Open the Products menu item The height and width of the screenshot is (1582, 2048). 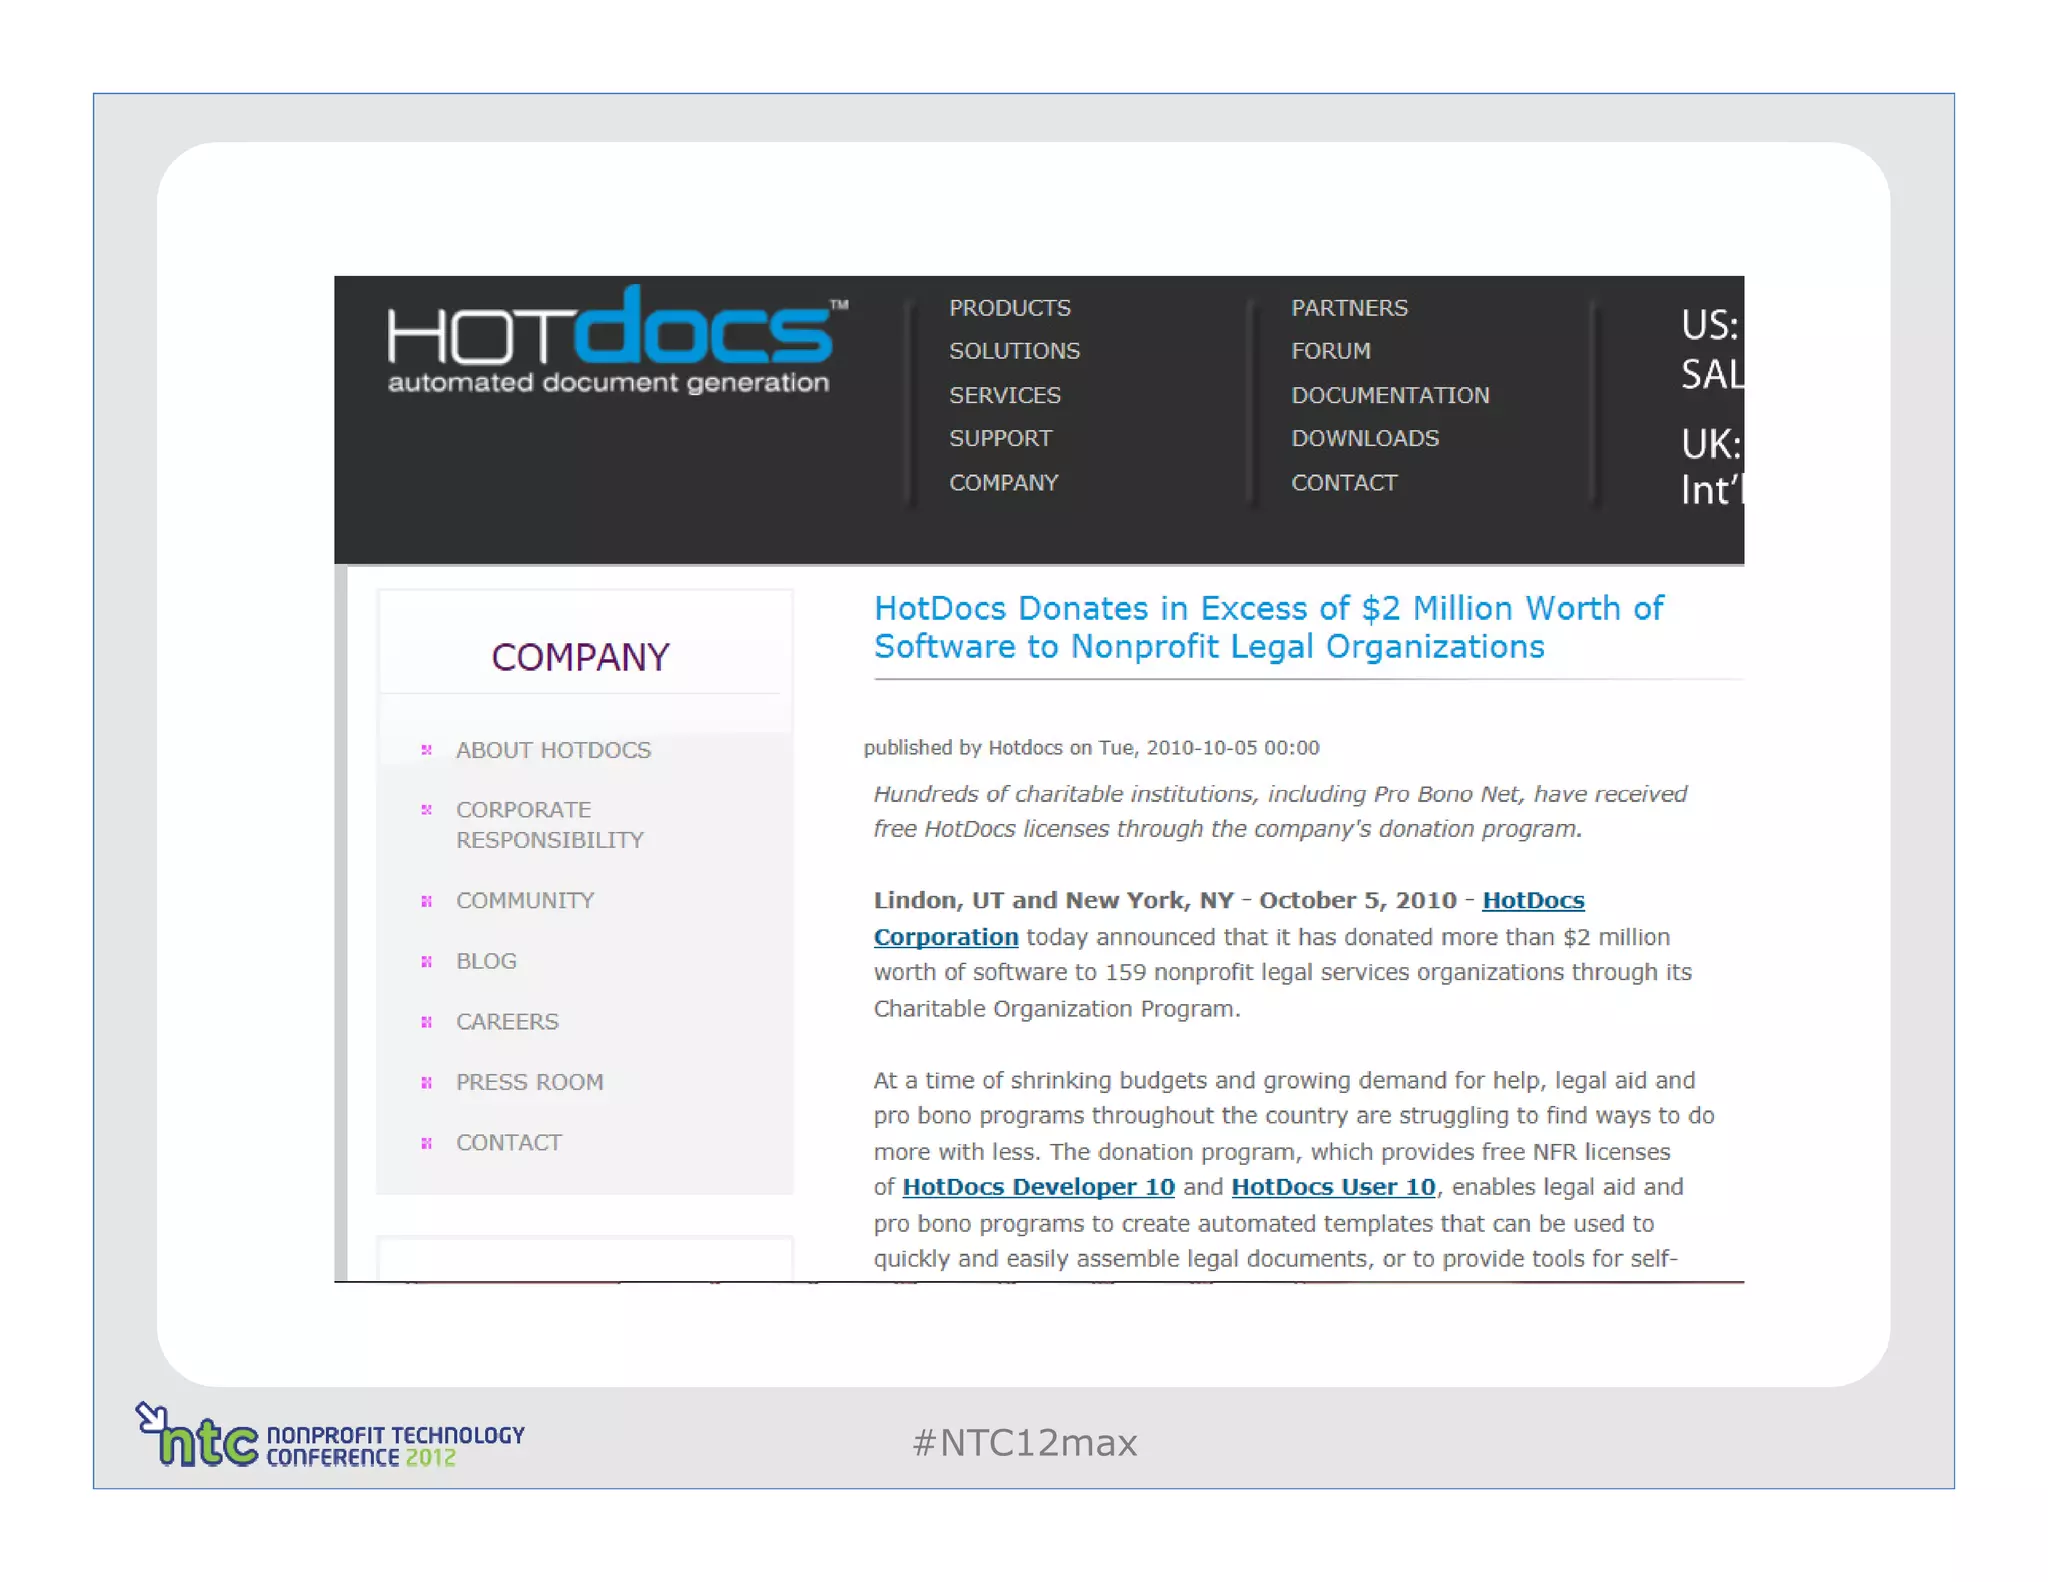coord(1009,308)
